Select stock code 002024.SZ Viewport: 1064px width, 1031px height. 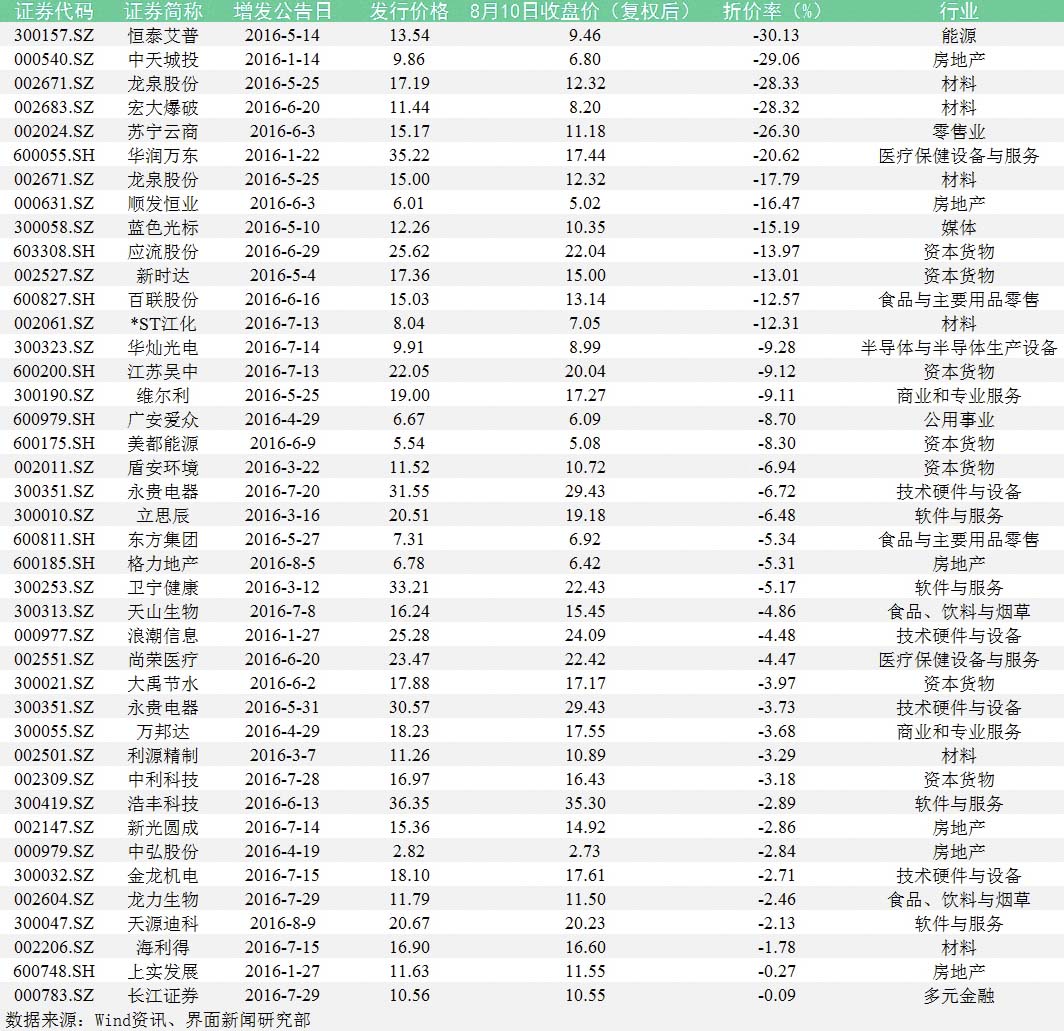54,132
